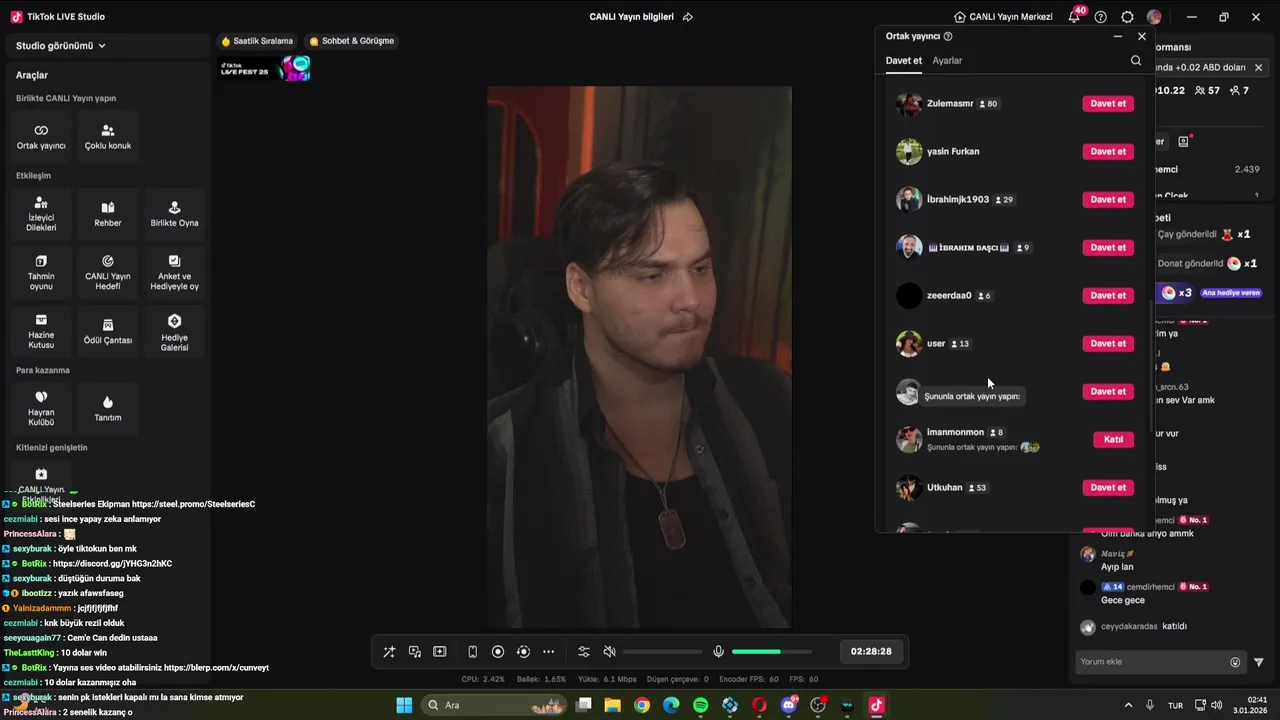
Task: Open the three-dots more options menu
Action: click(549, 652)
